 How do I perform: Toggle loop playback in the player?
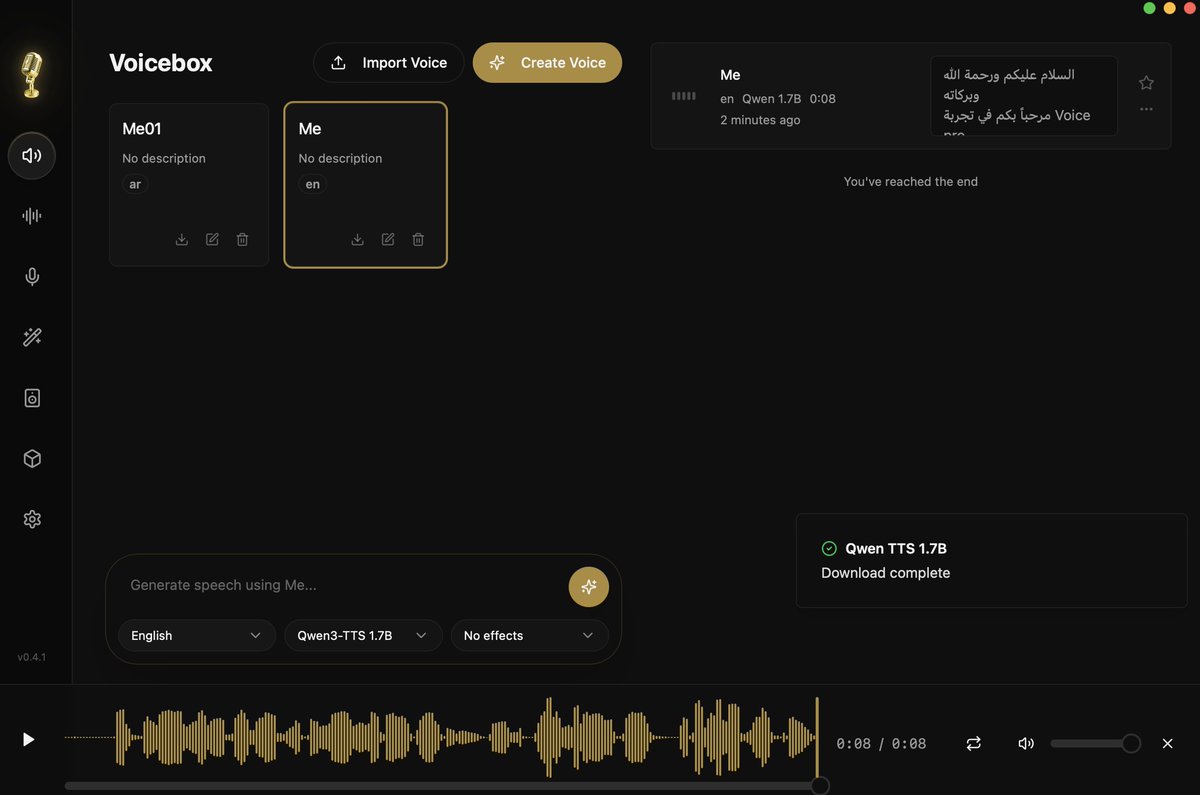click(x=974, y=743)
